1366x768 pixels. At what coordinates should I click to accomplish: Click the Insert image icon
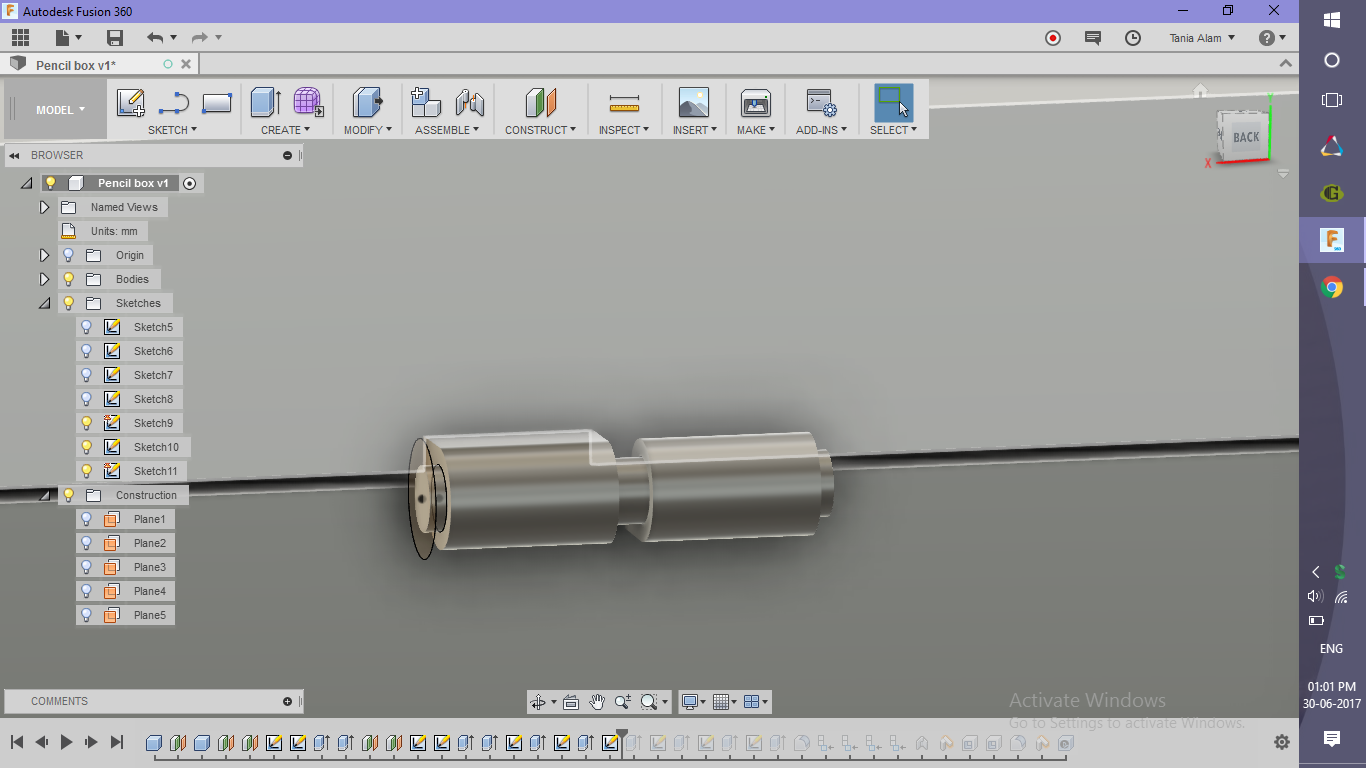693,103
